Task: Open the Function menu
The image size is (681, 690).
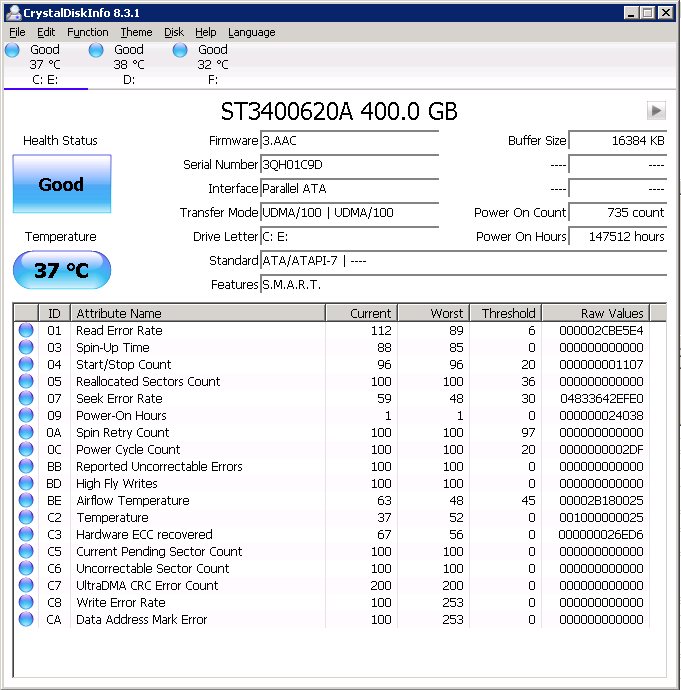Action: coord(88,32)
